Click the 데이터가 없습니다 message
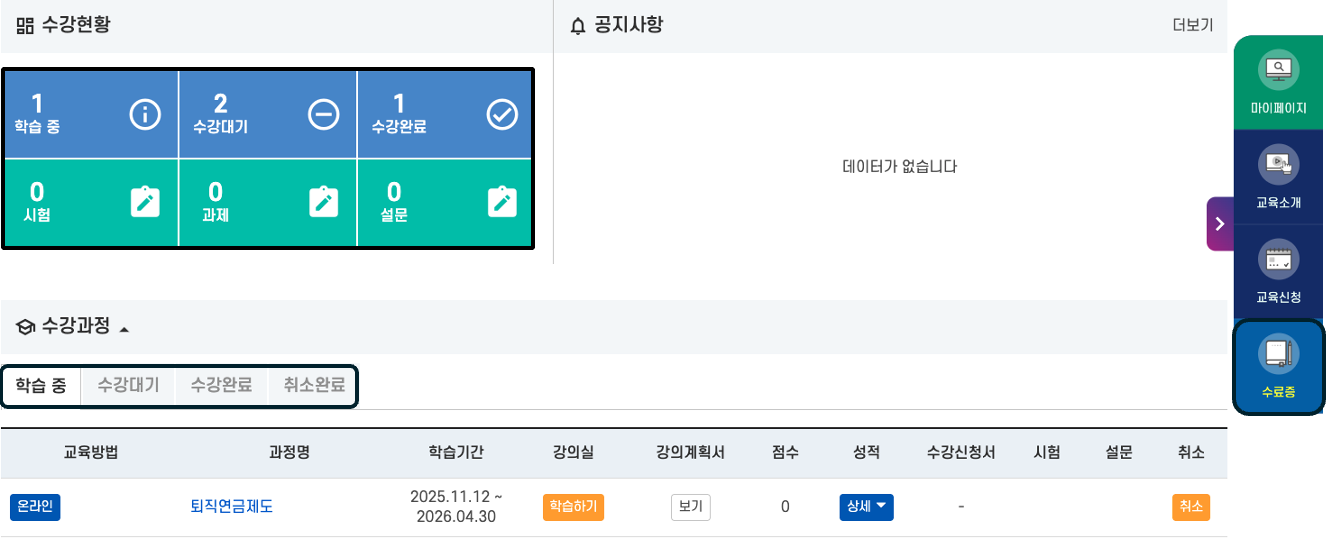The height and width of the screenshot is (538, 1328). click(x=900, y=167)
